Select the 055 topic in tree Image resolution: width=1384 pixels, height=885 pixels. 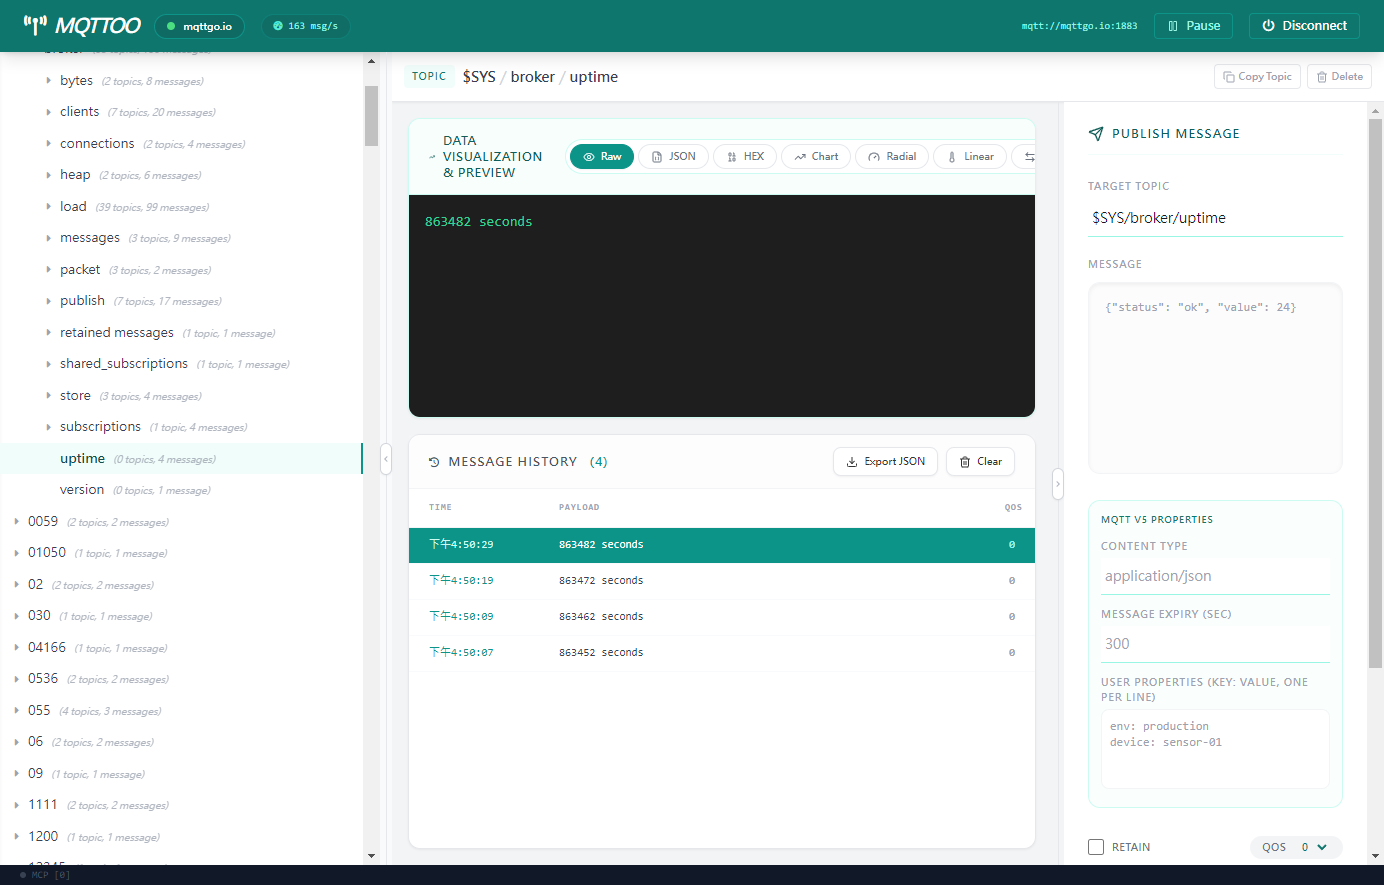coord(181,711)
